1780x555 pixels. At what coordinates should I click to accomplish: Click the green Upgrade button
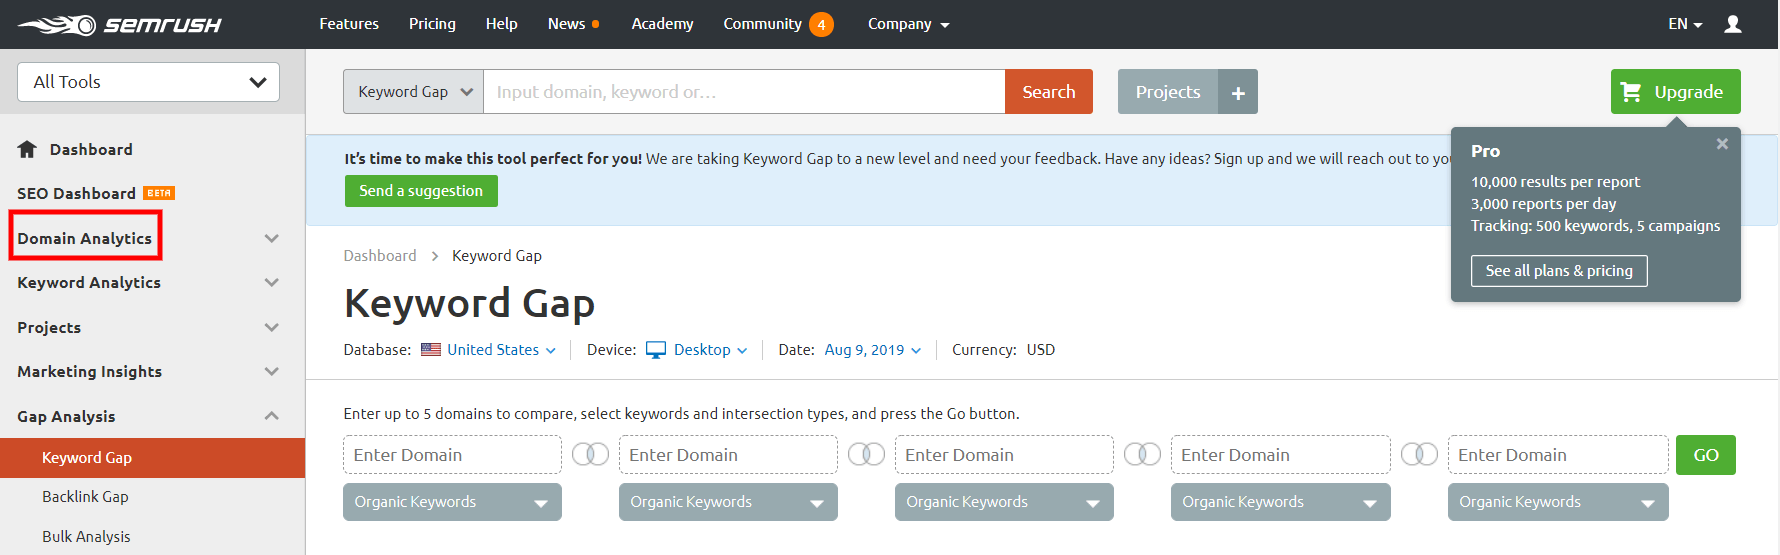coord(1676,92)
